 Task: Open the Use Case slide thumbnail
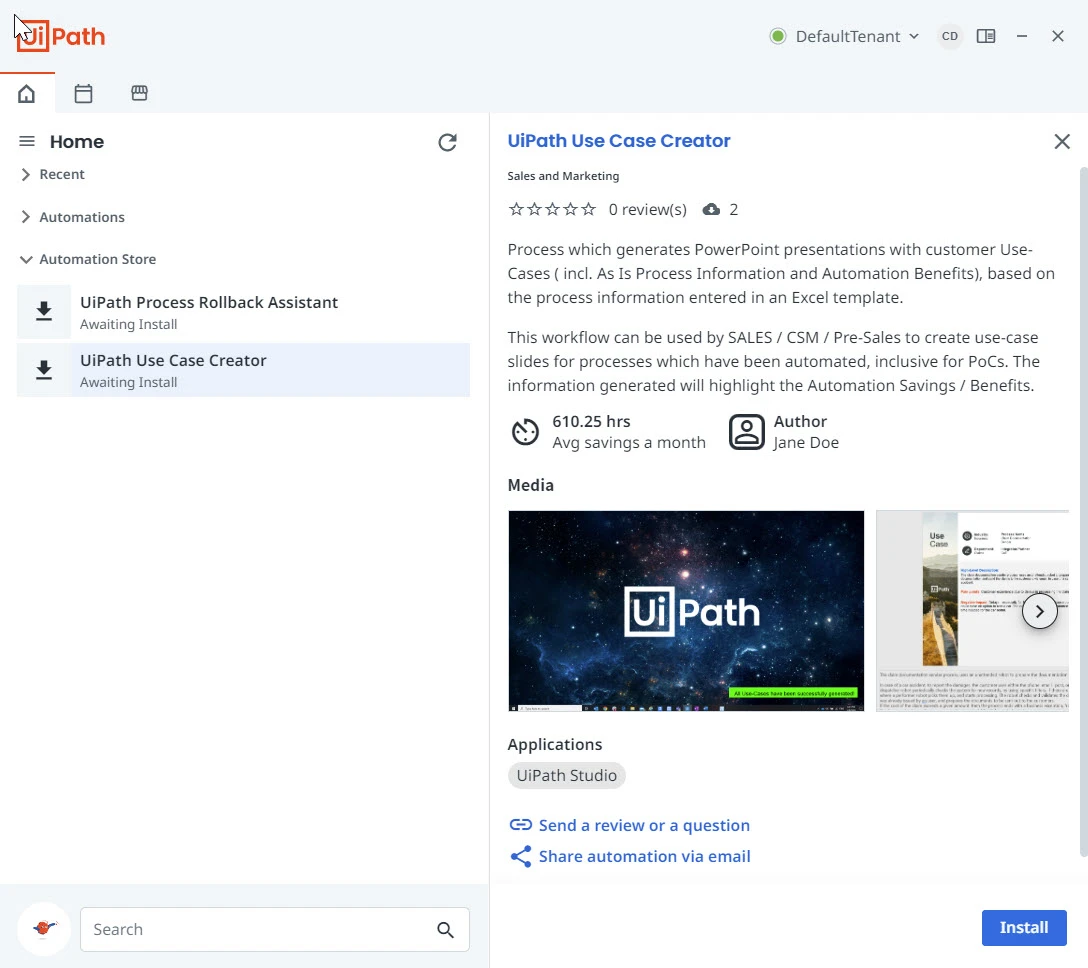point(972,611)
